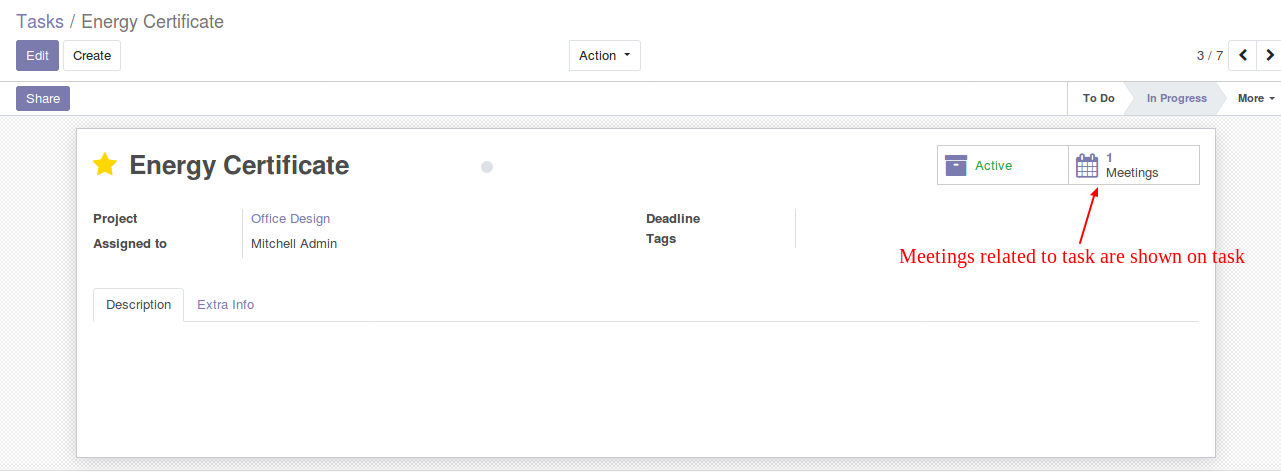The image size is (1281, 472).
Task: Click the grey kanban state dot
Action: click(487, 167)
